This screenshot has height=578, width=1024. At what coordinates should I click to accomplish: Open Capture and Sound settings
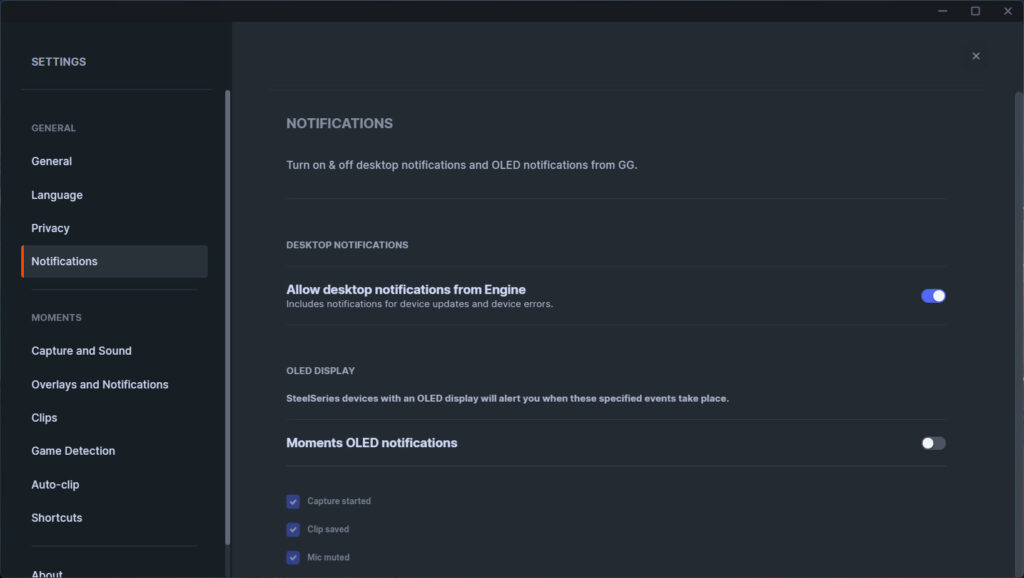coord(81,351)
